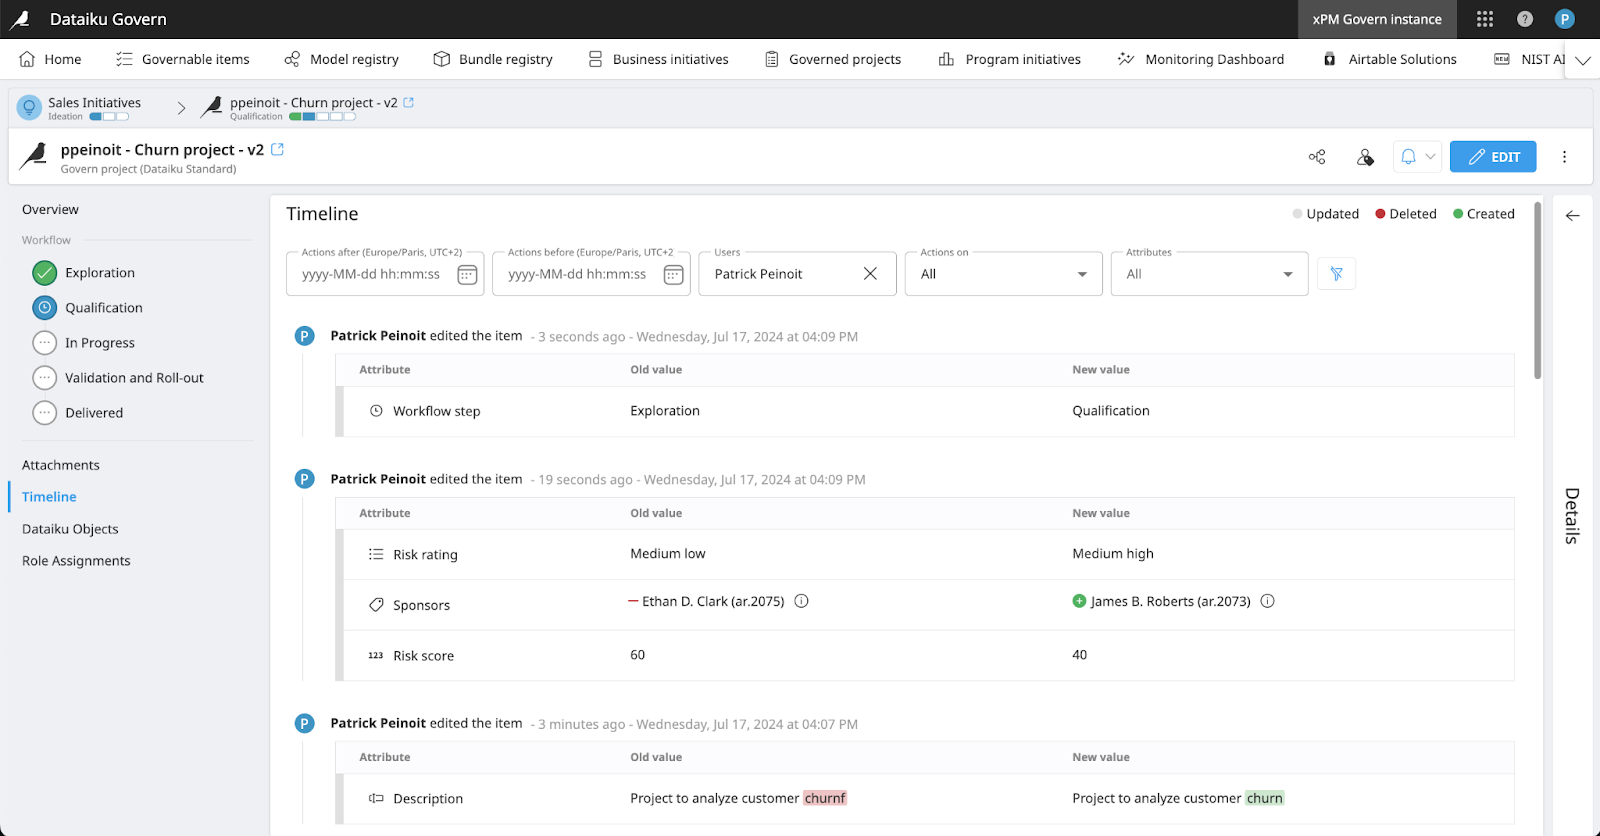Toggle the Created legend item
Viewport: 1600px width, 836px height.
pyautogui.click(x=1483, y=214)
